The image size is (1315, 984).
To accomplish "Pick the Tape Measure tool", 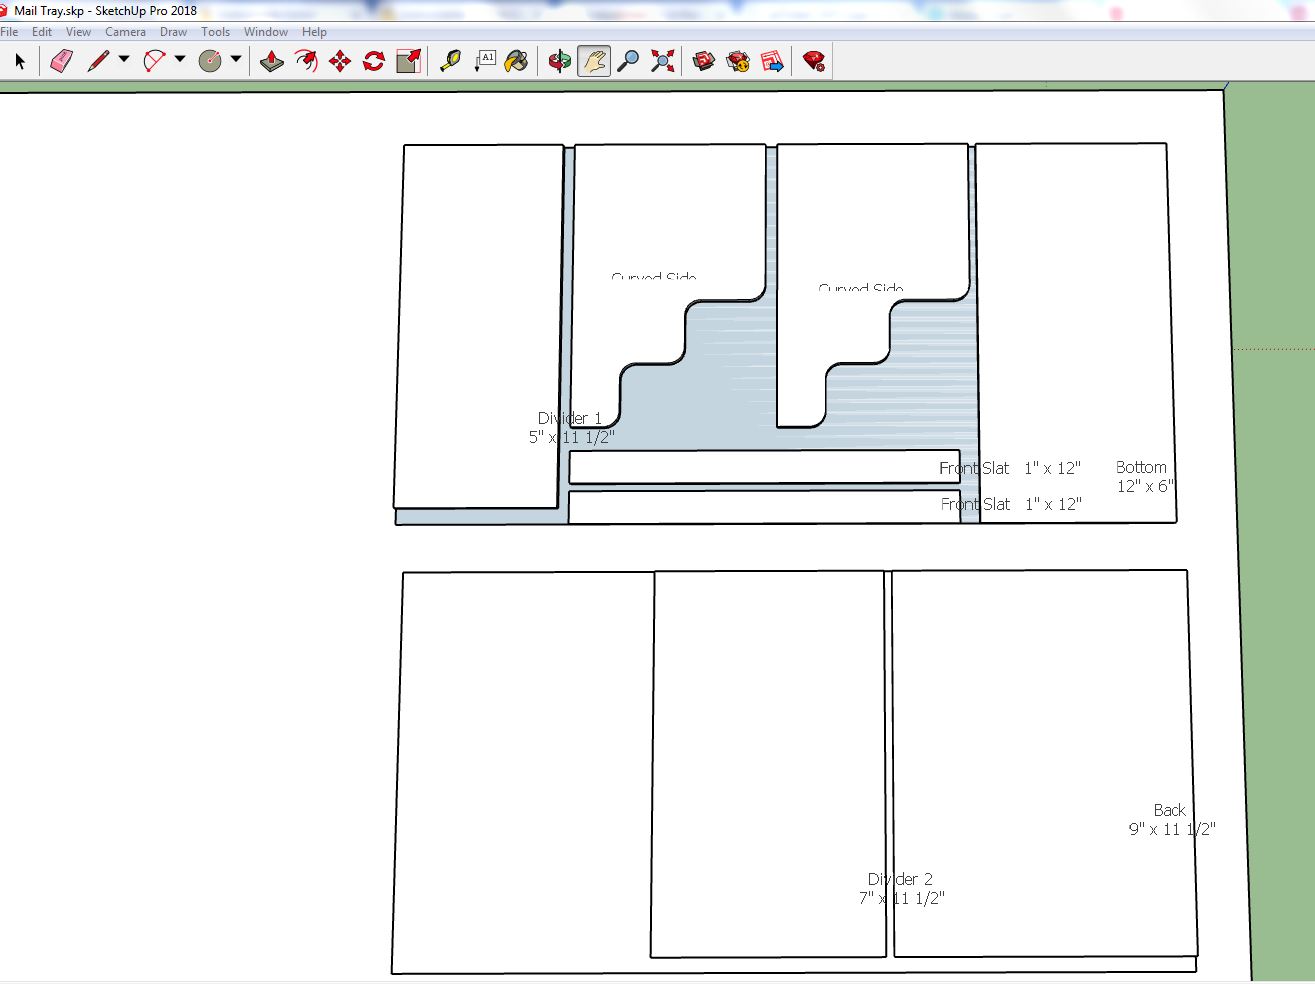I will tap(450, 61).
